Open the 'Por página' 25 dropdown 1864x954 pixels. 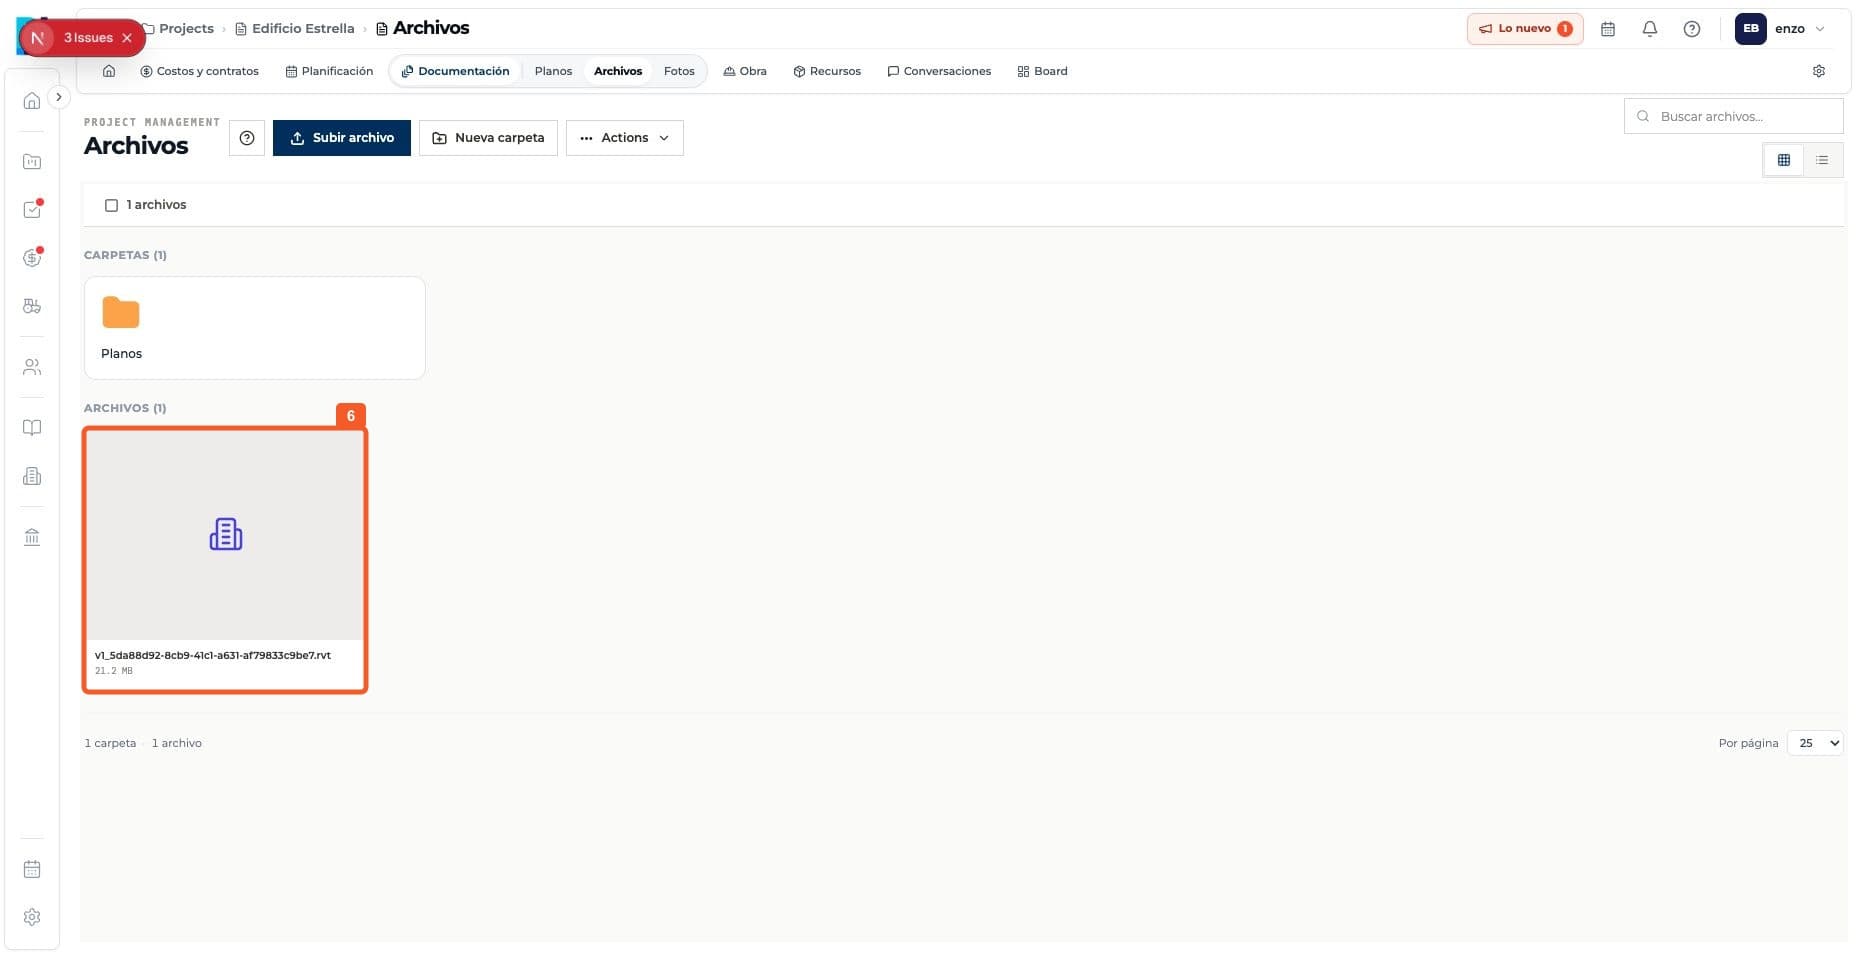point(1815,743)
